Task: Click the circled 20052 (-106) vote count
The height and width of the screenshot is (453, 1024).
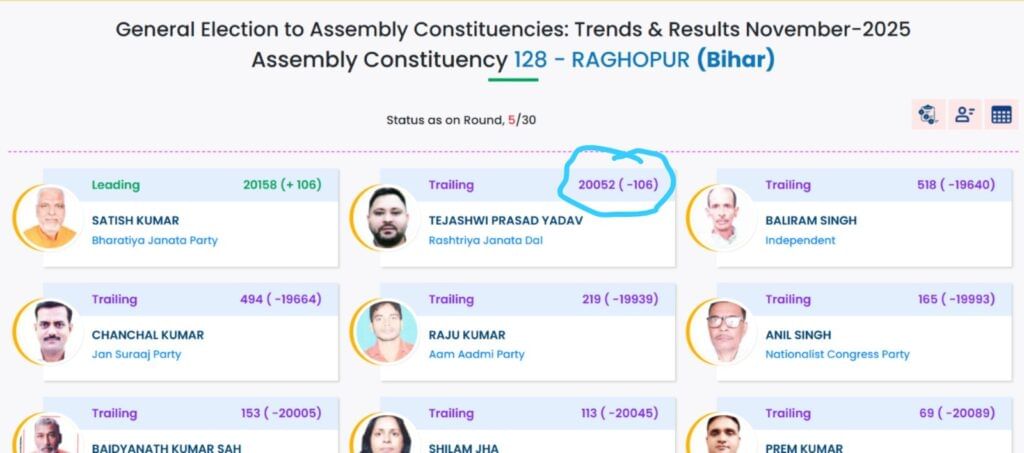Action: (x=618, y=185)
